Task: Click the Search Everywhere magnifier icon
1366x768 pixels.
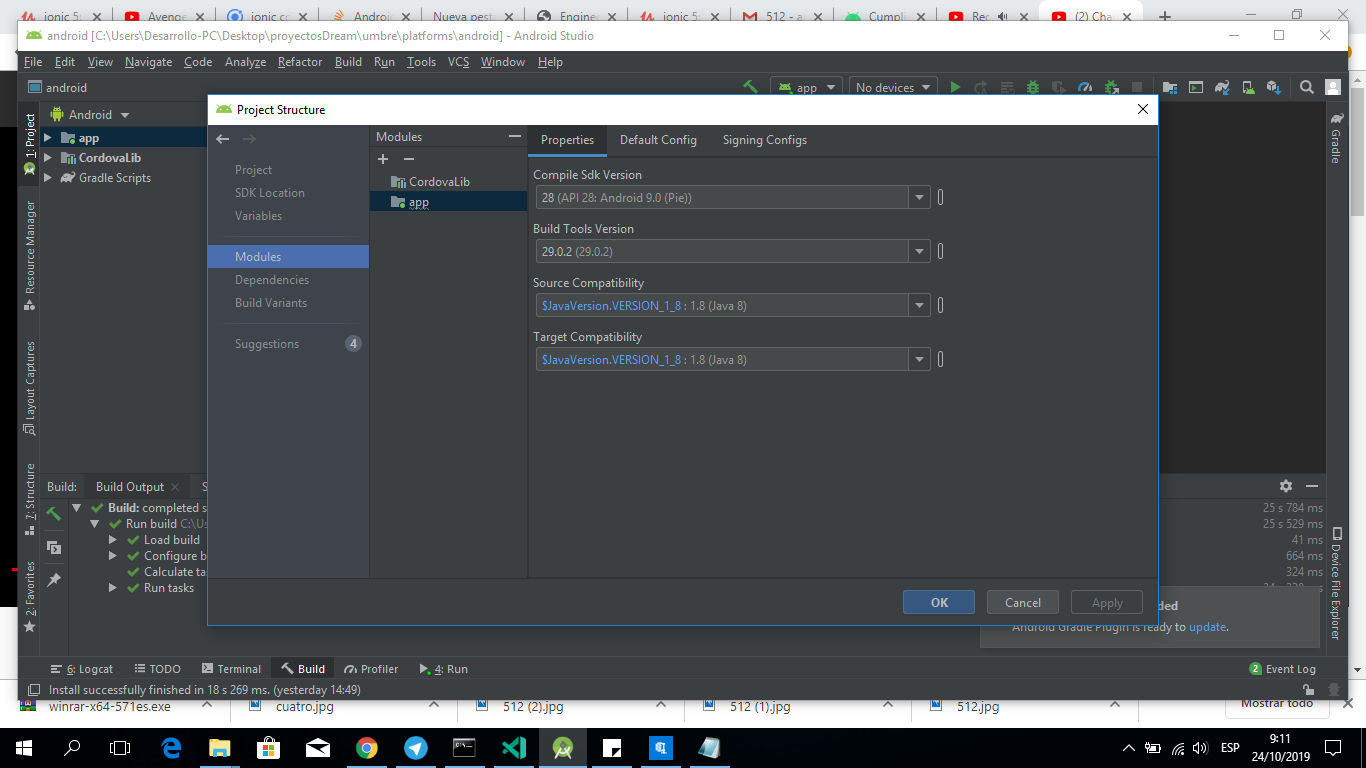Action: coord(1306,87)
